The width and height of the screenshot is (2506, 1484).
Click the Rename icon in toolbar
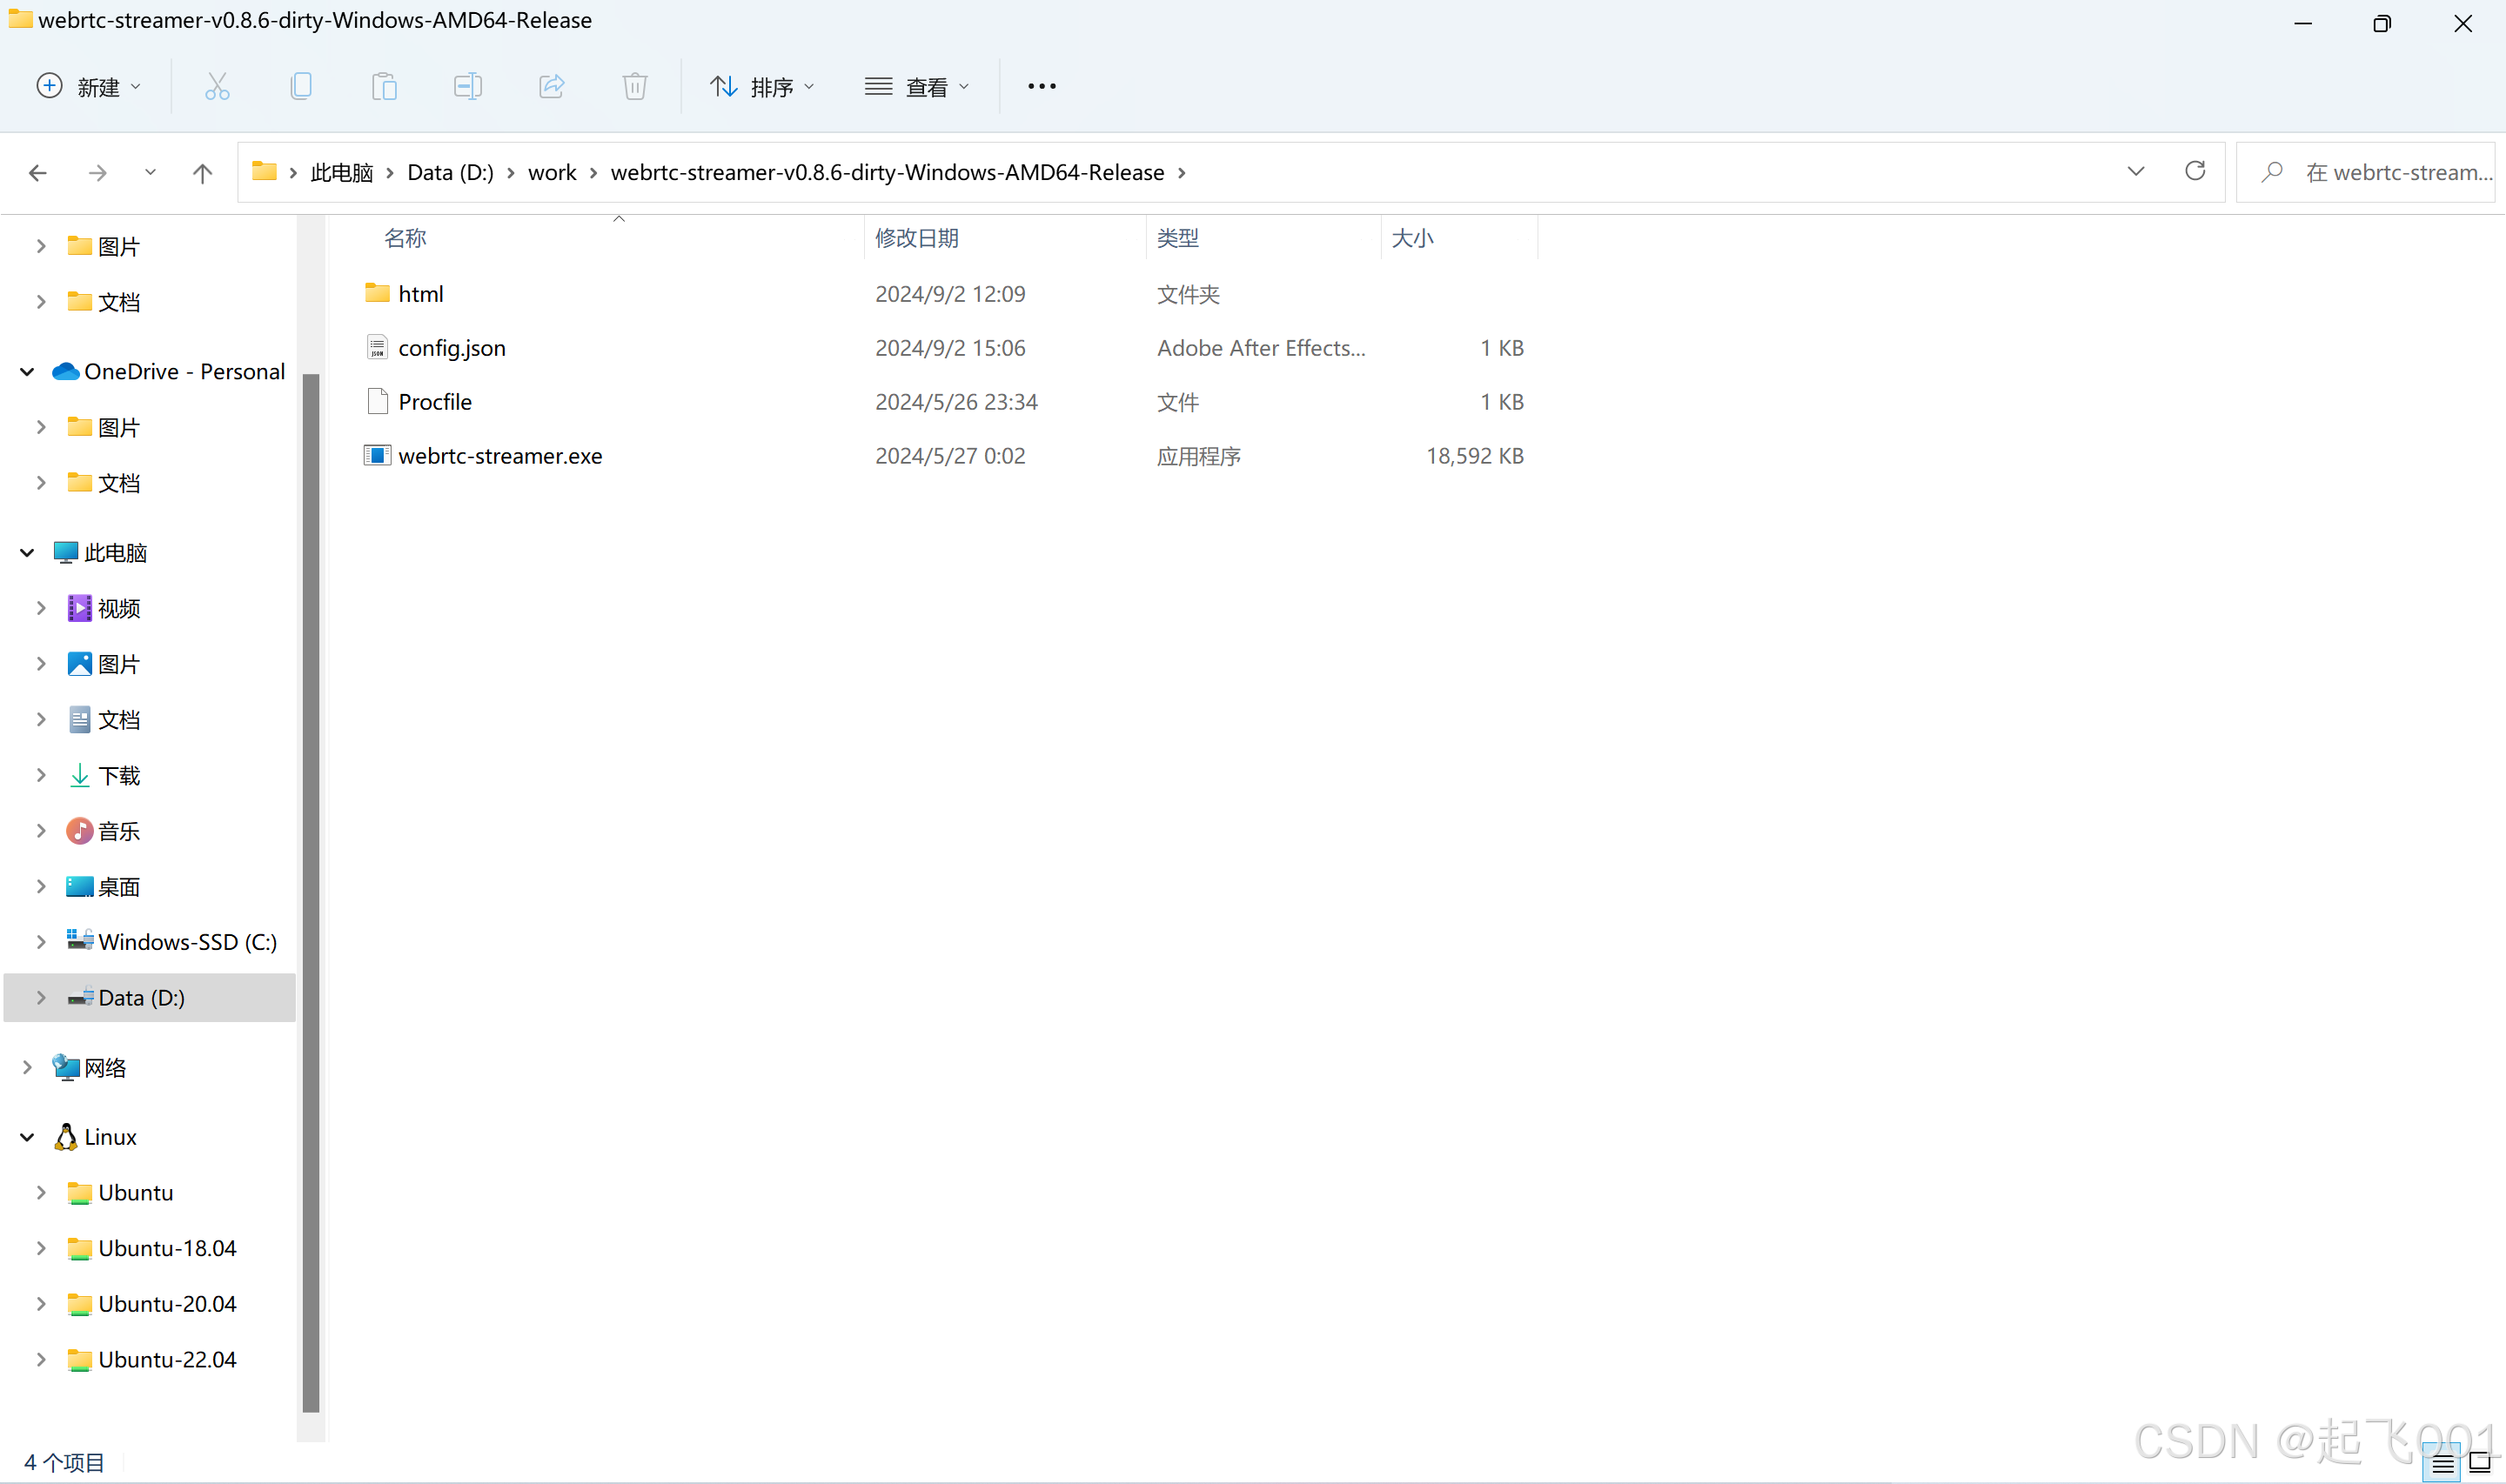pos(467,87)
